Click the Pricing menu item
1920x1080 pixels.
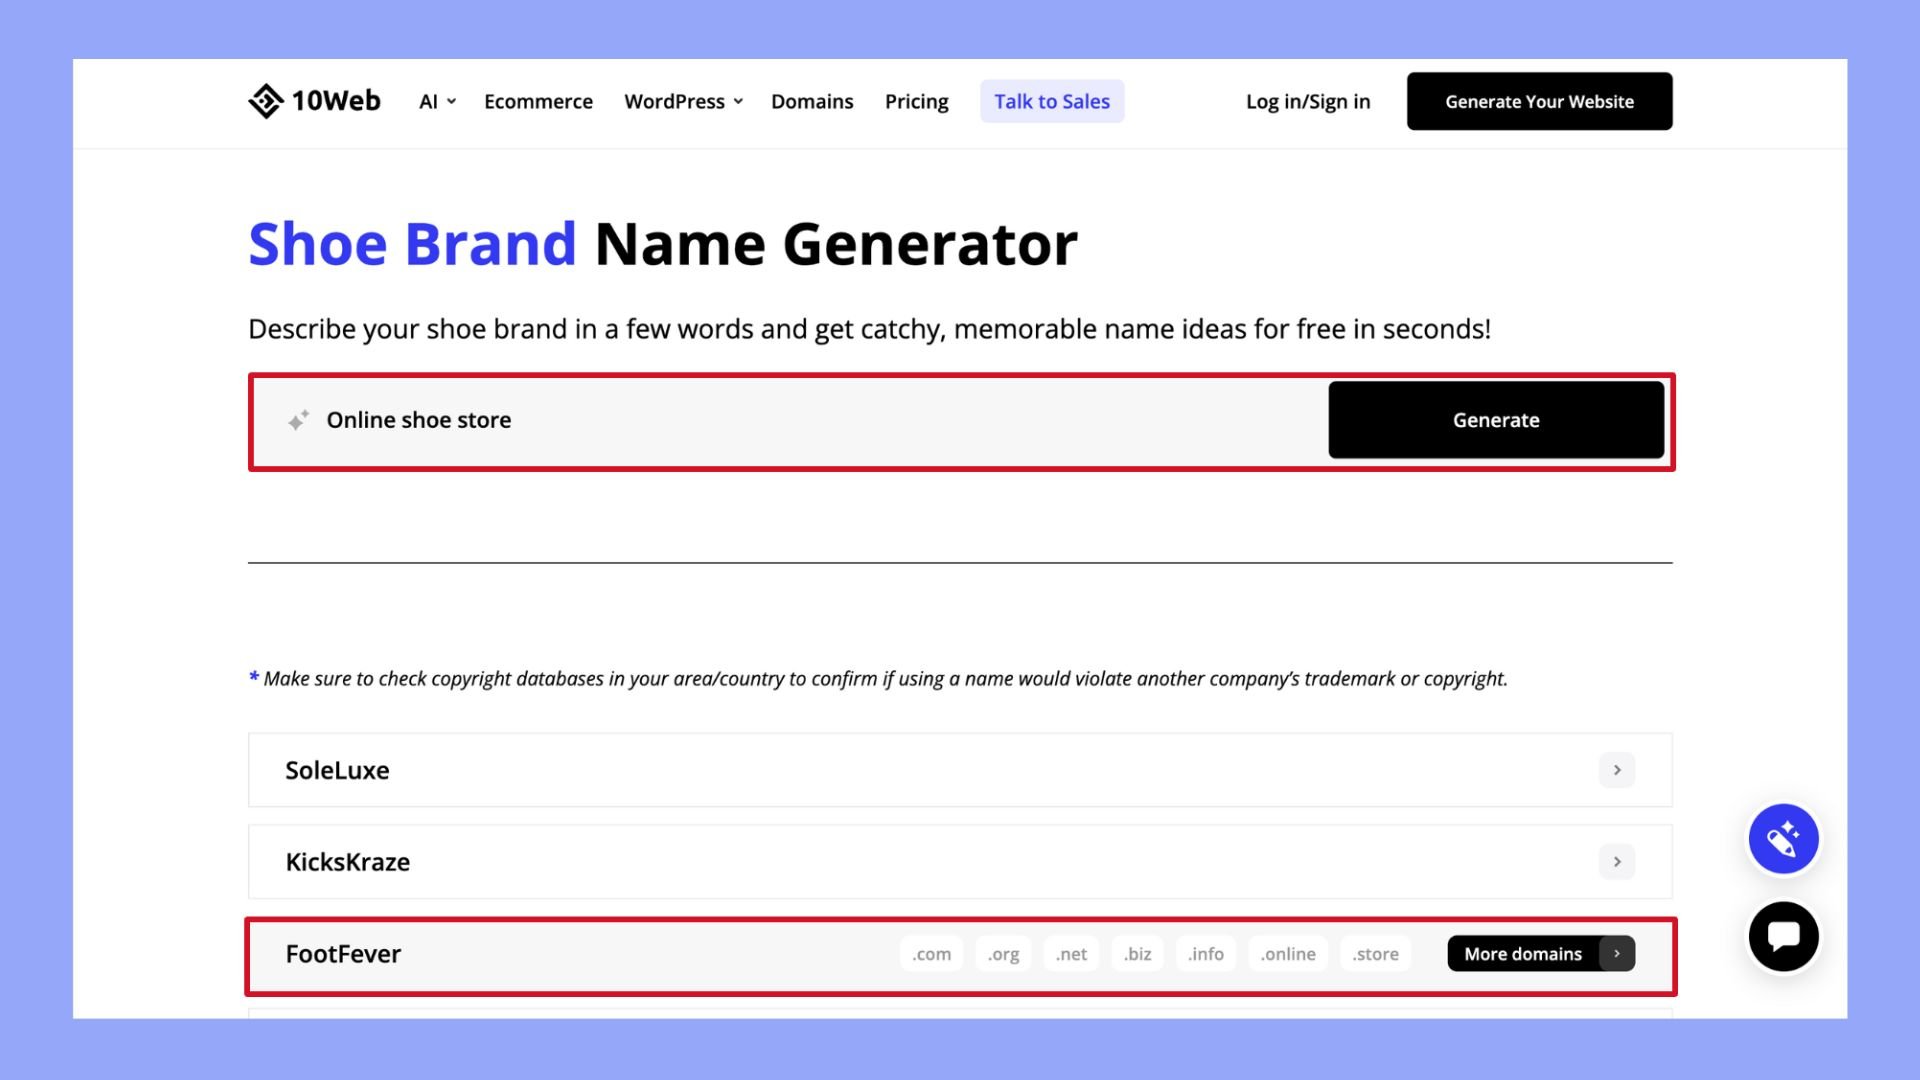click(x=916, y=100)
